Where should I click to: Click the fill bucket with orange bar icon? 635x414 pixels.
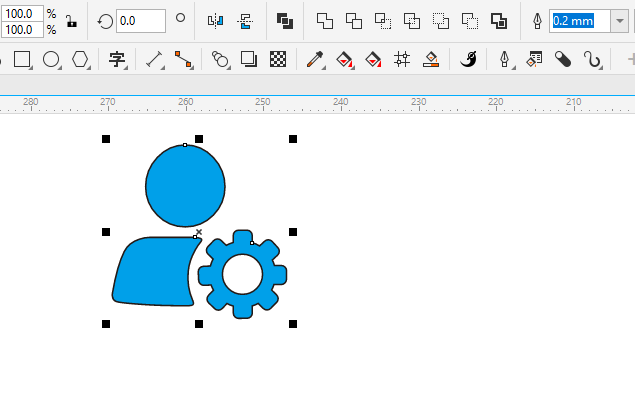[x=431, y=59]
